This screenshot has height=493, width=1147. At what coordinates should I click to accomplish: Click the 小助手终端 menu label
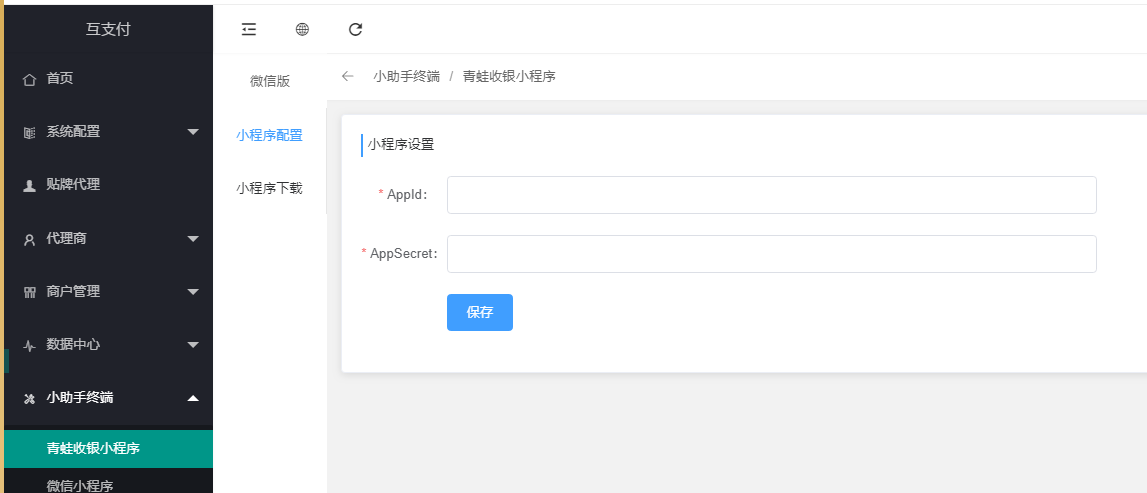(80, 397)
